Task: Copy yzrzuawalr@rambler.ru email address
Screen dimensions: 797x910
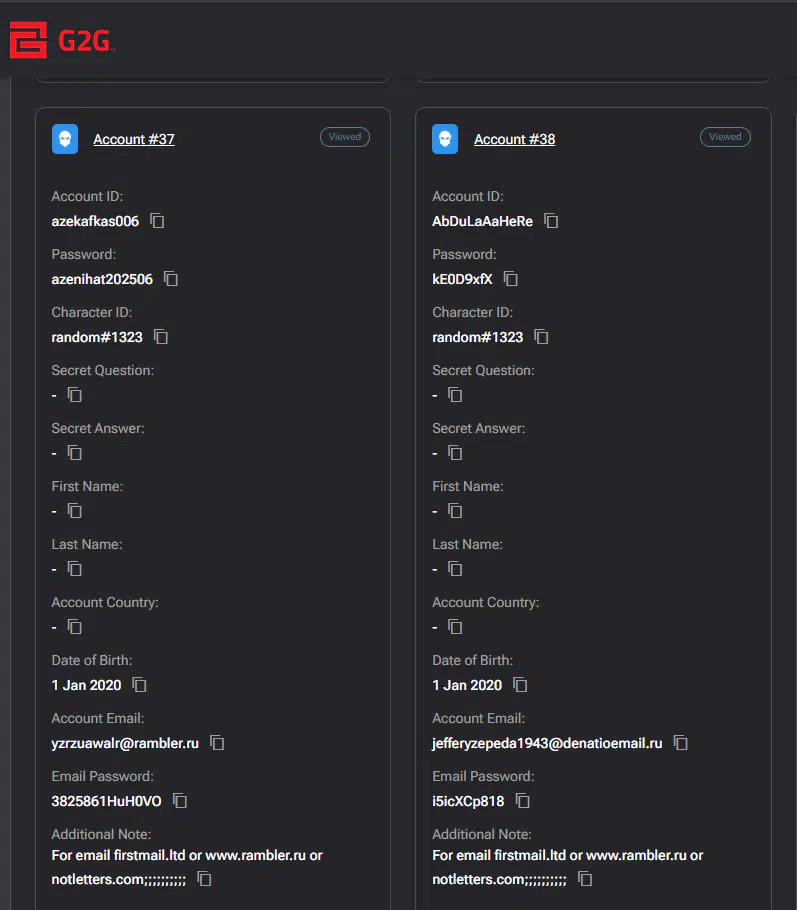Action: pos(217,743)
